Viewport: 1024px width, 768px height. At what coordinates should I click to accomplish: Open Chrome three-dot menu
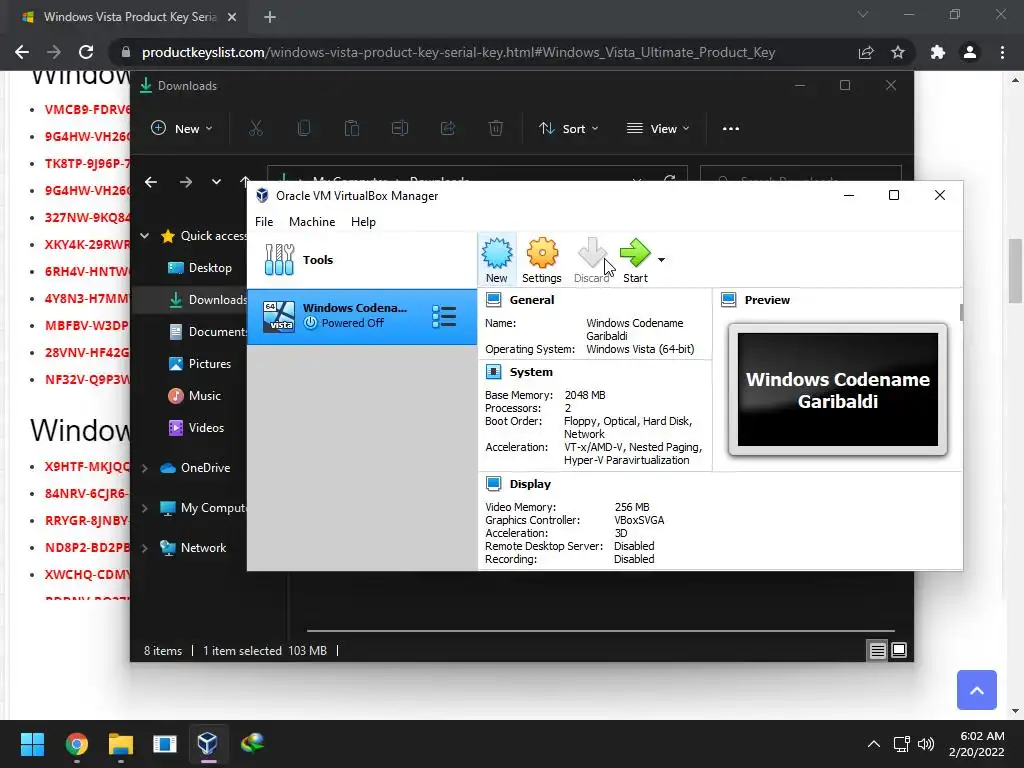pos(1002,52)
